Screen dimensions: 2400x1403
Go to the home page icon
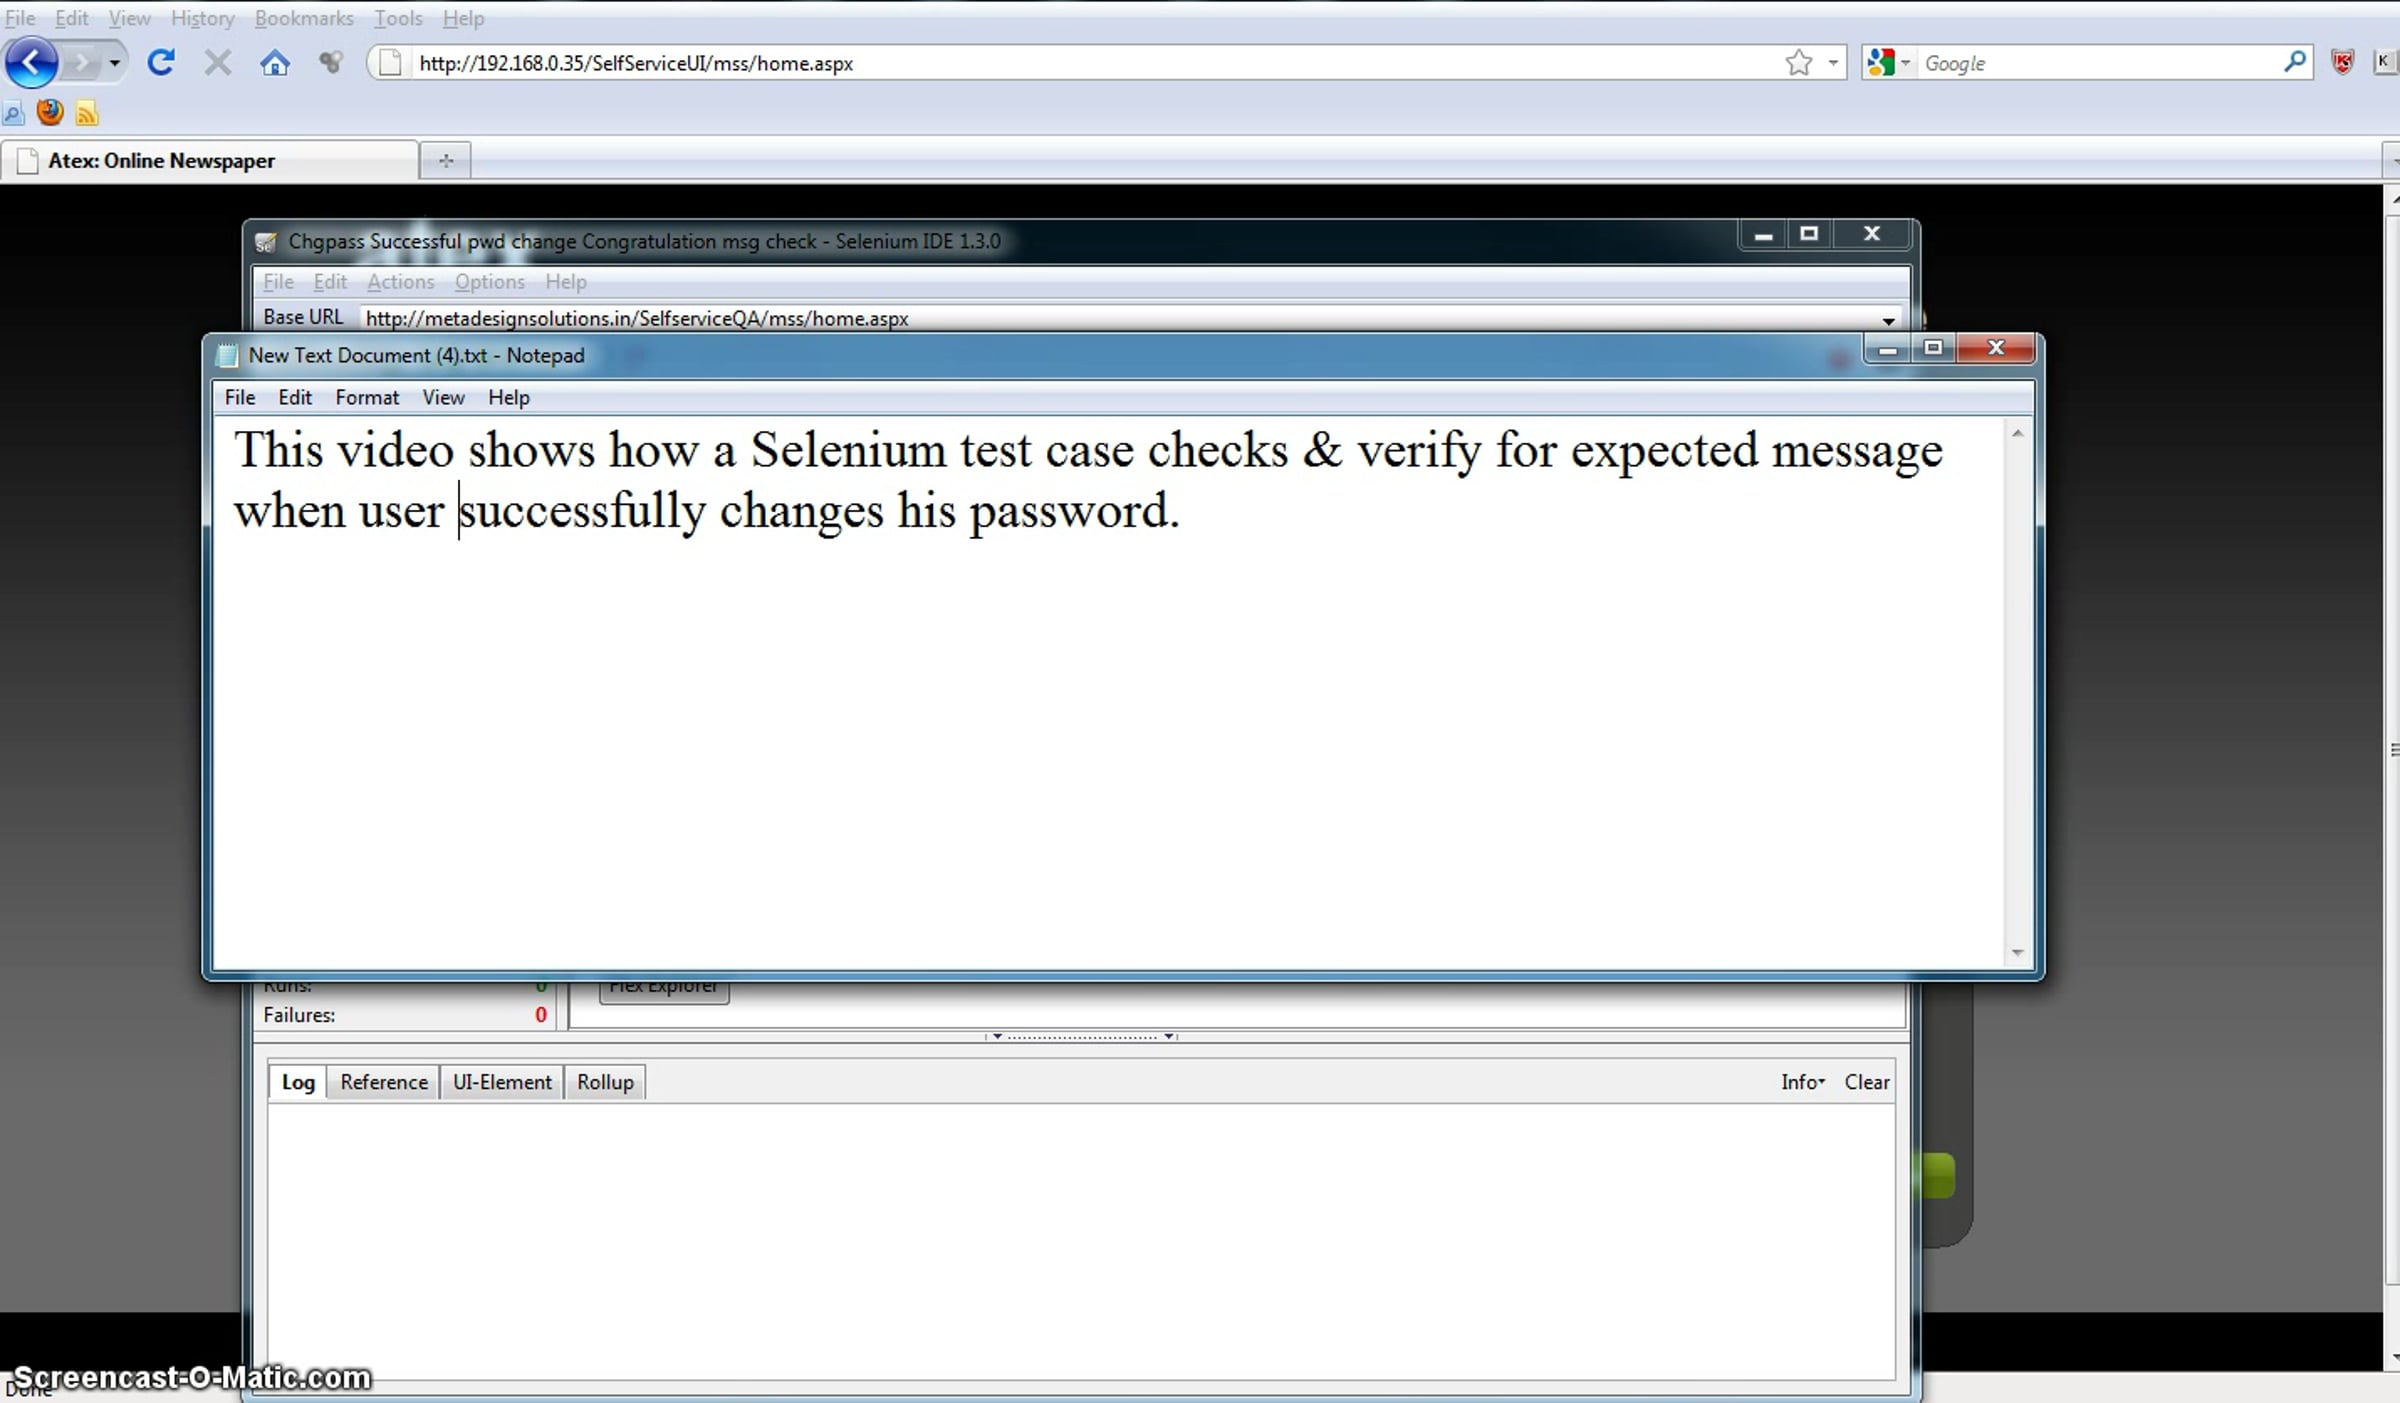pyautogui.click(x=274, y=64)
